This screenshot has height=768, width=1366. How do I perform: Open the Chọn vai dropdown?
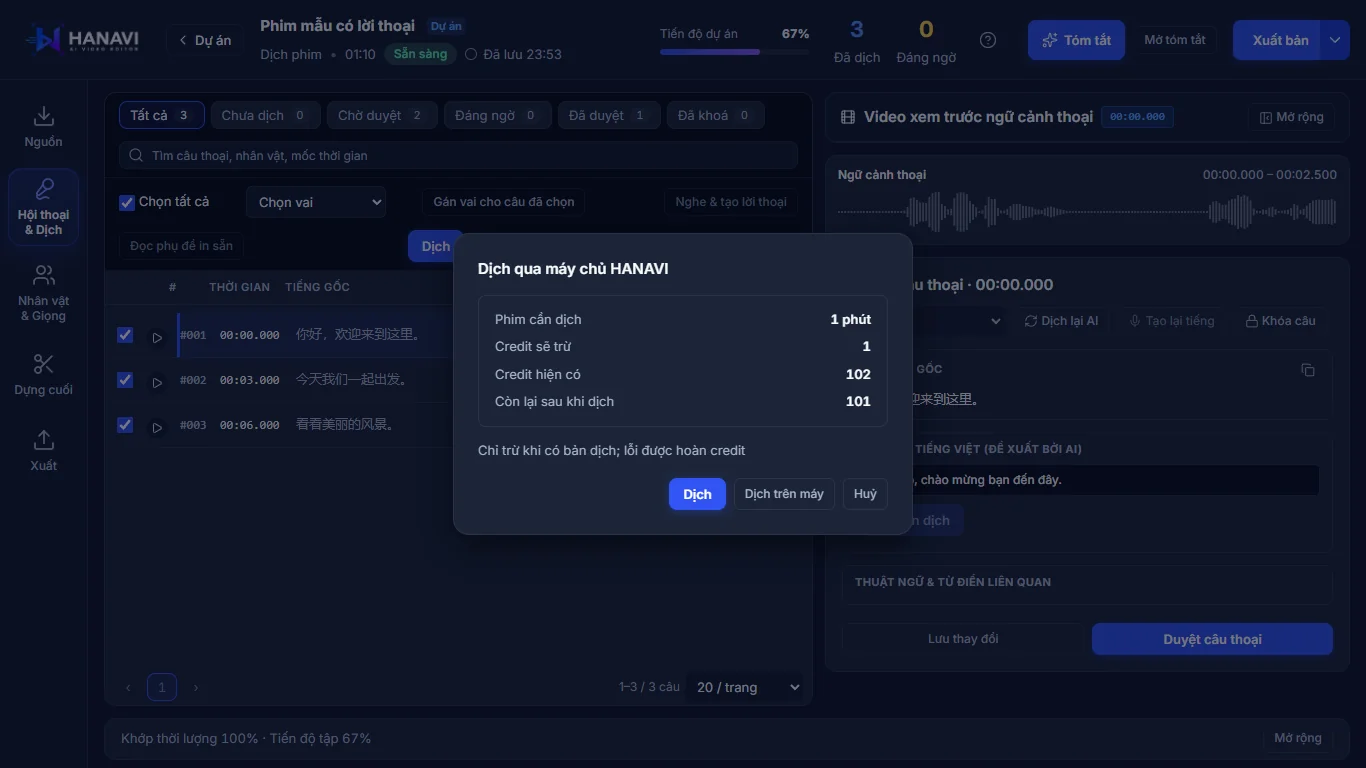(x=316, y=202)
